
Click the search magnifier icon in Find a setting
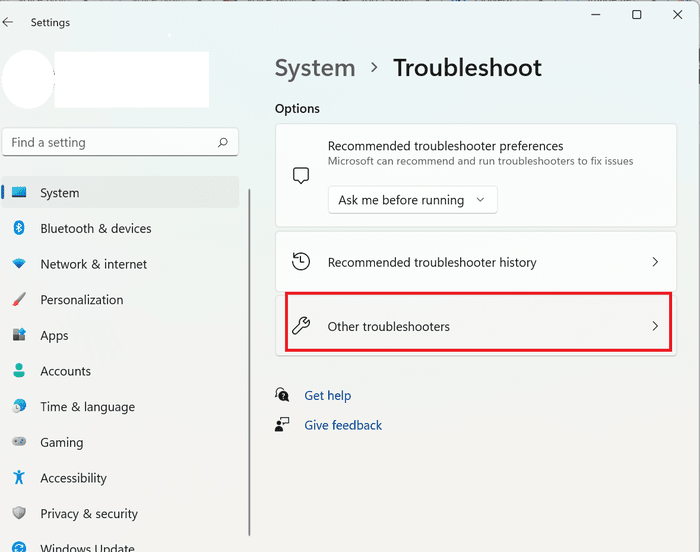point(223,142)
